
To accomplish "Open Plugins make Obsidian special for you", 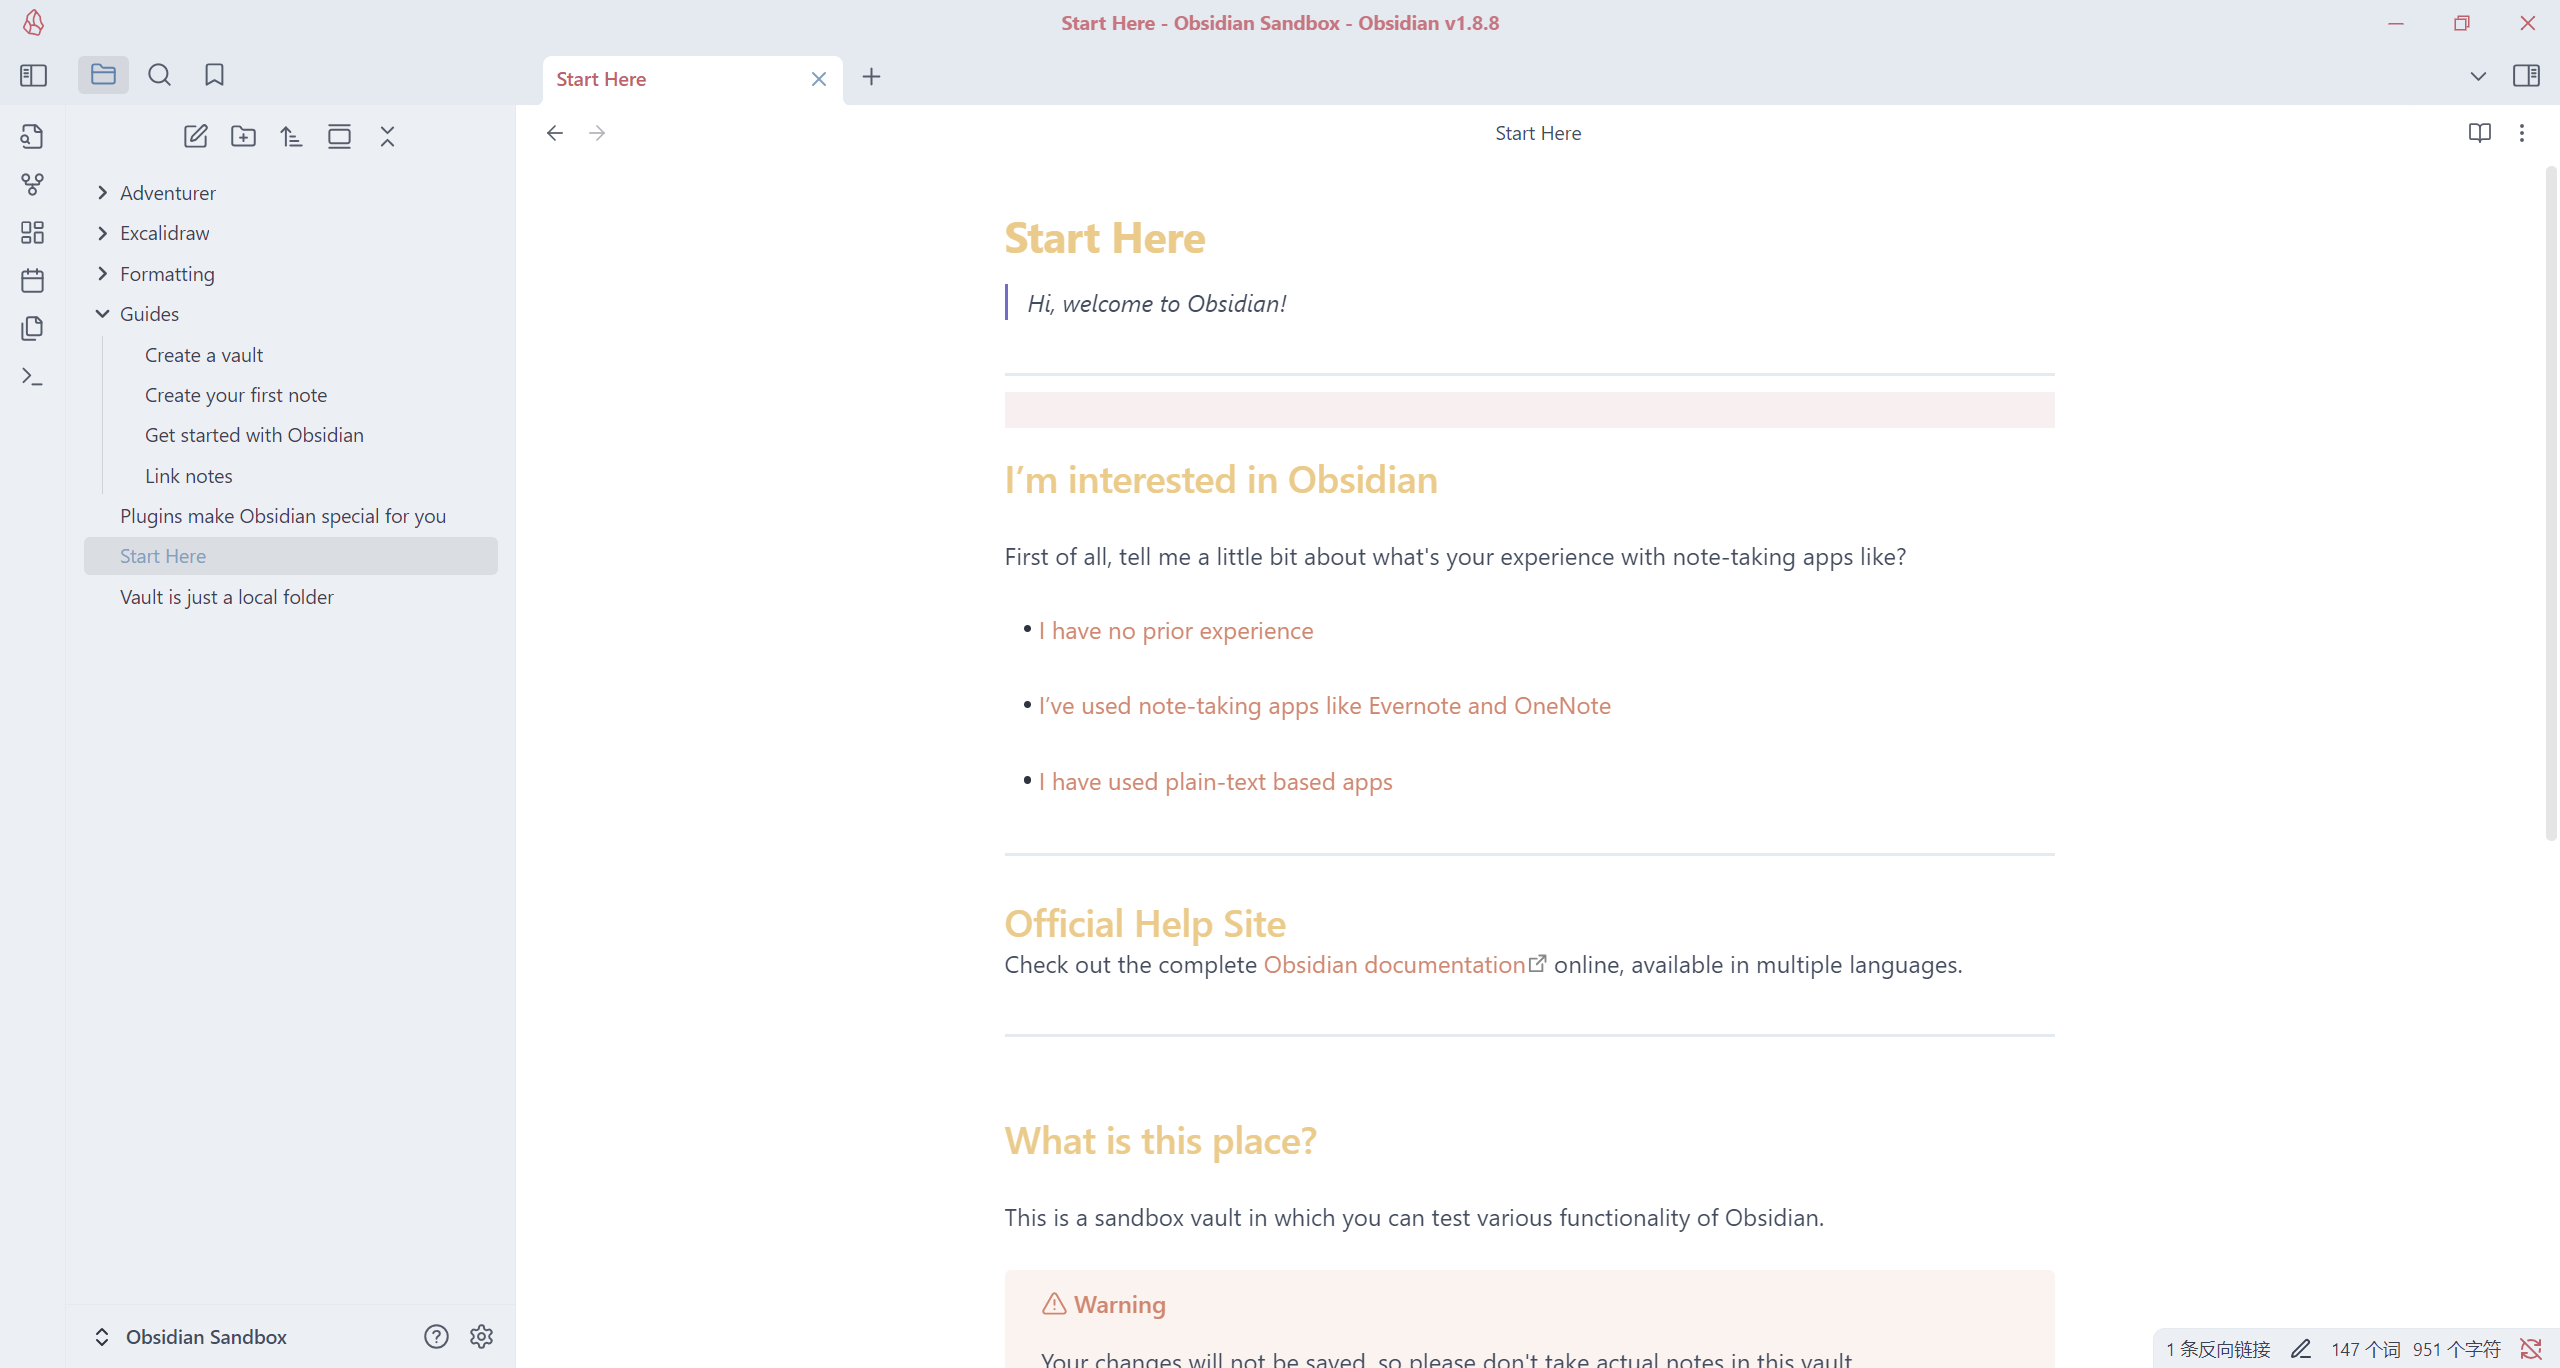I will point(283,516).
